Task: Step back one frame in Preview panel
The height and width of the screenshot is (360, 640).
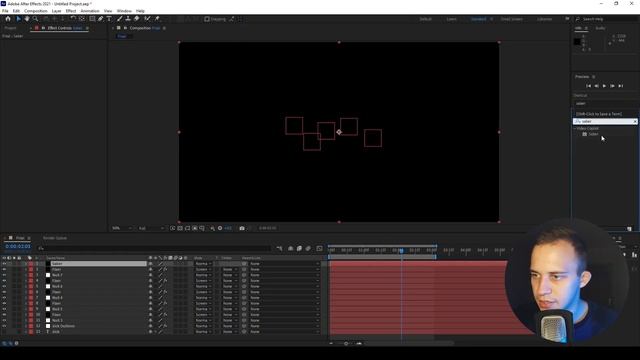Action: click(596, 86)
